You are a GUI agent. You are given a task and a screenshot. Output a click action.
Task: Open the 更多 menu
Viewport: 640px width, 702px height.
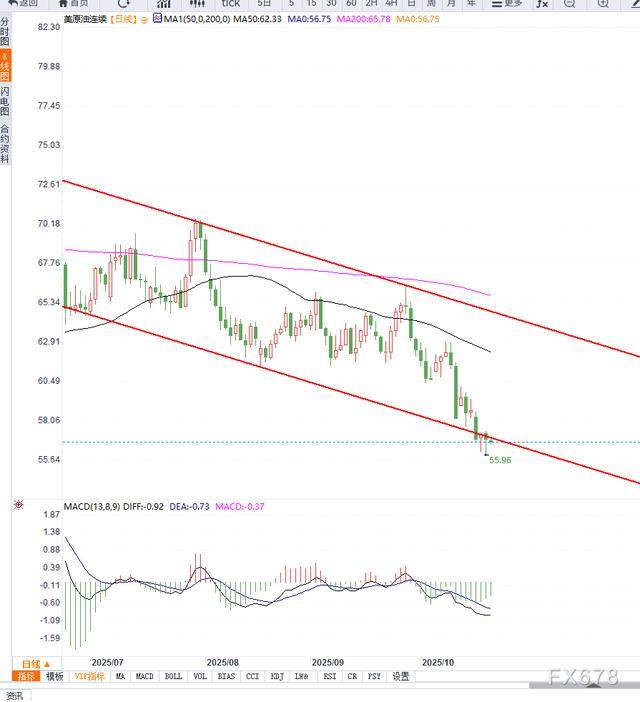[x=507, y=3]
